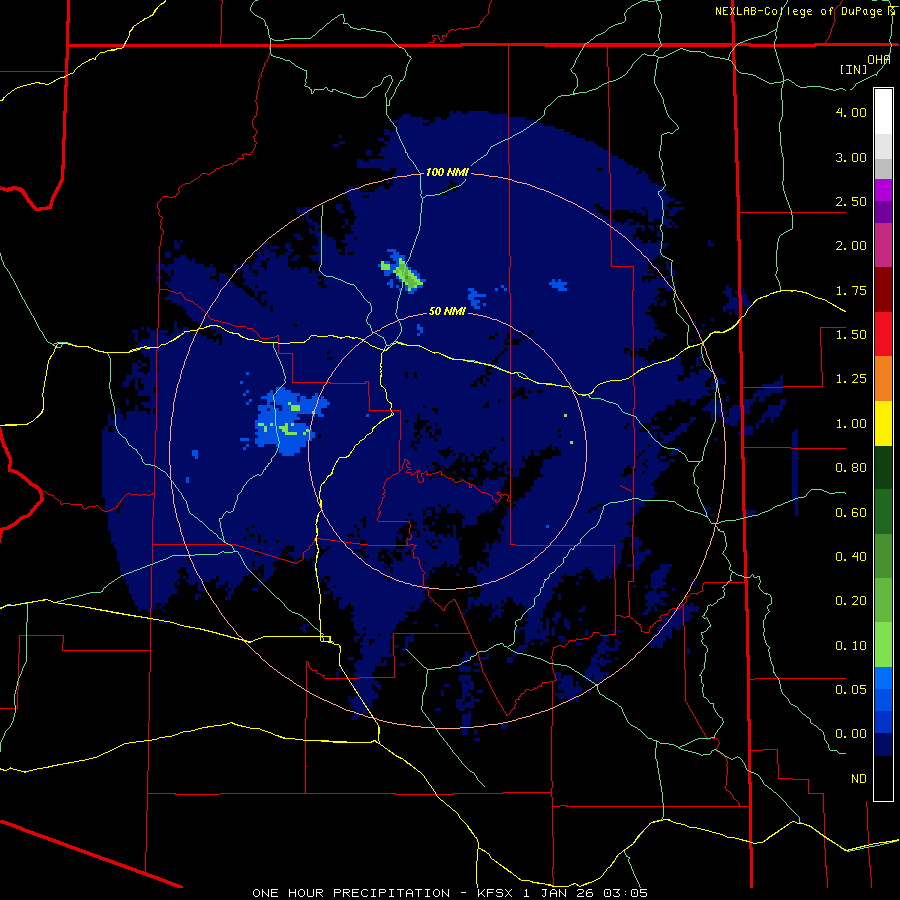
Task: Pick the magenta swatch near 2.50
Action: 883,191
